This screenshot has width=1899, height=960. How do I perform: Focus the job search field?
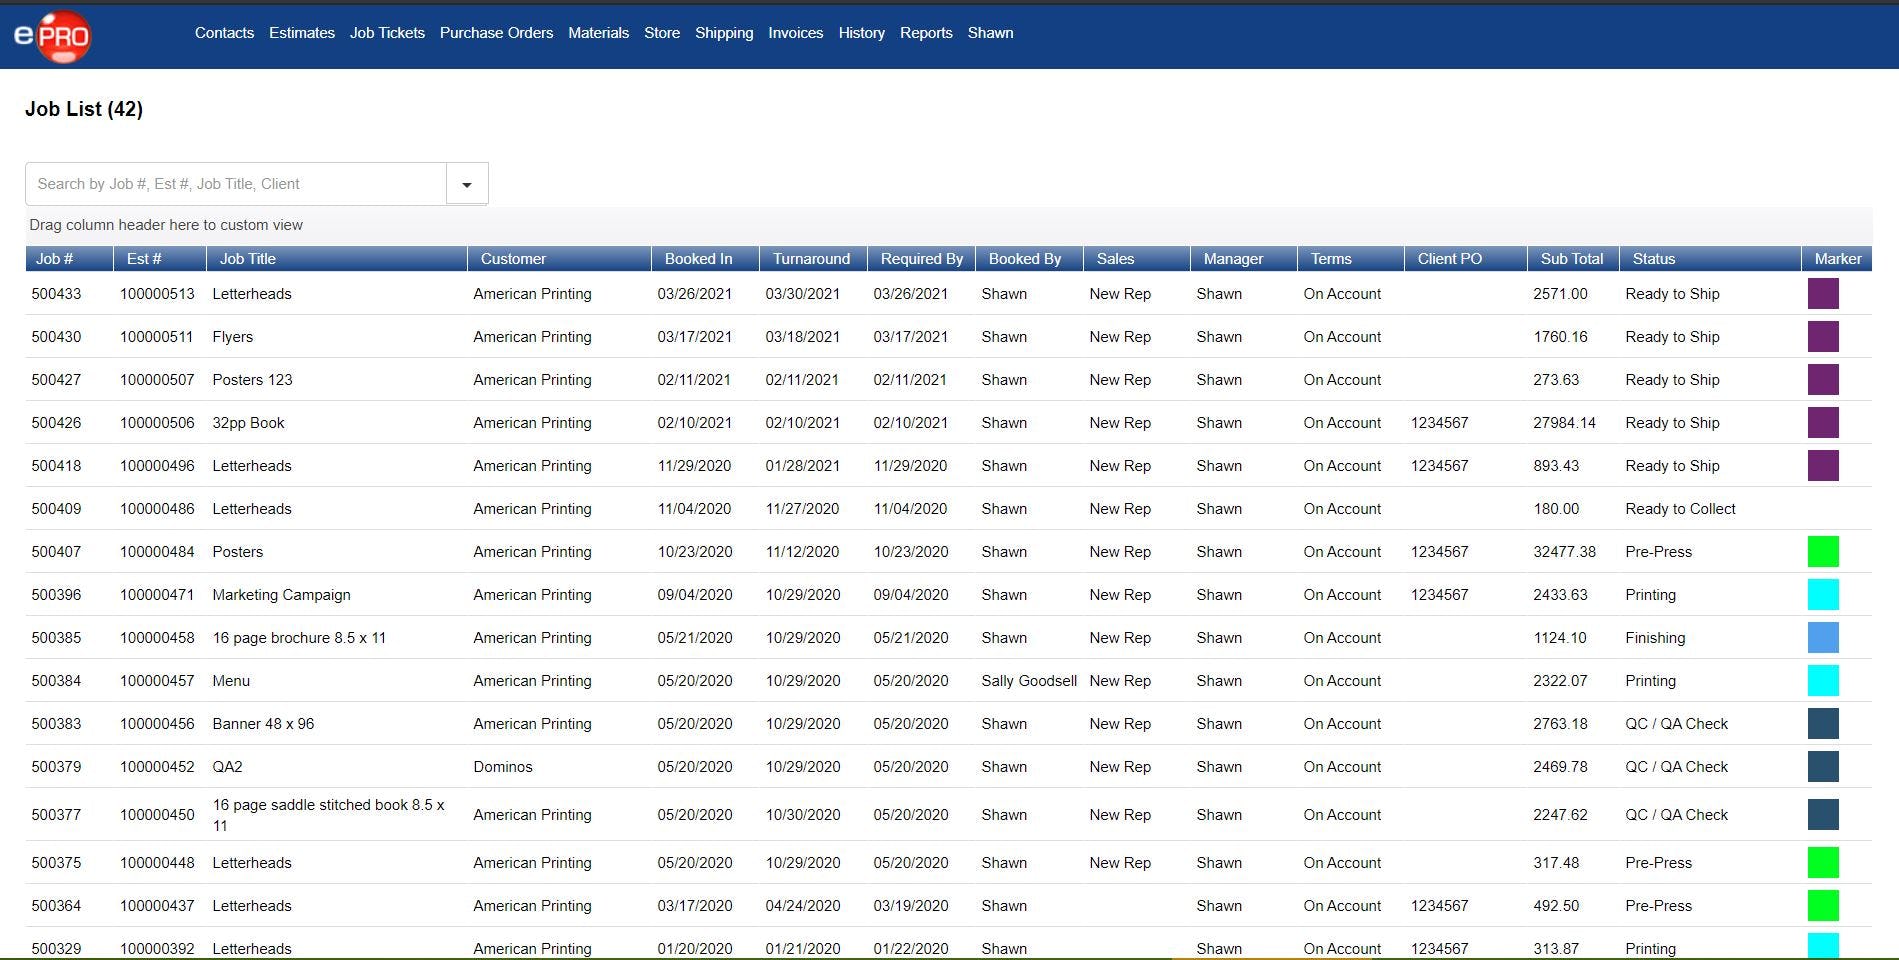point(236,184)
